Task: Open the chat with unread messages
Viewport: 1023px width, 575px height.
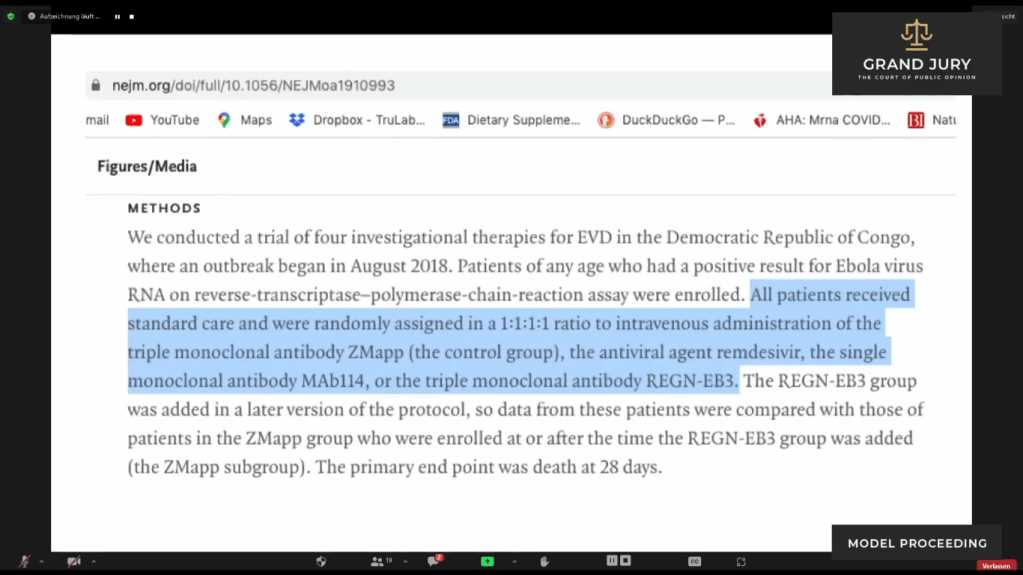Action: click(435, 562)
